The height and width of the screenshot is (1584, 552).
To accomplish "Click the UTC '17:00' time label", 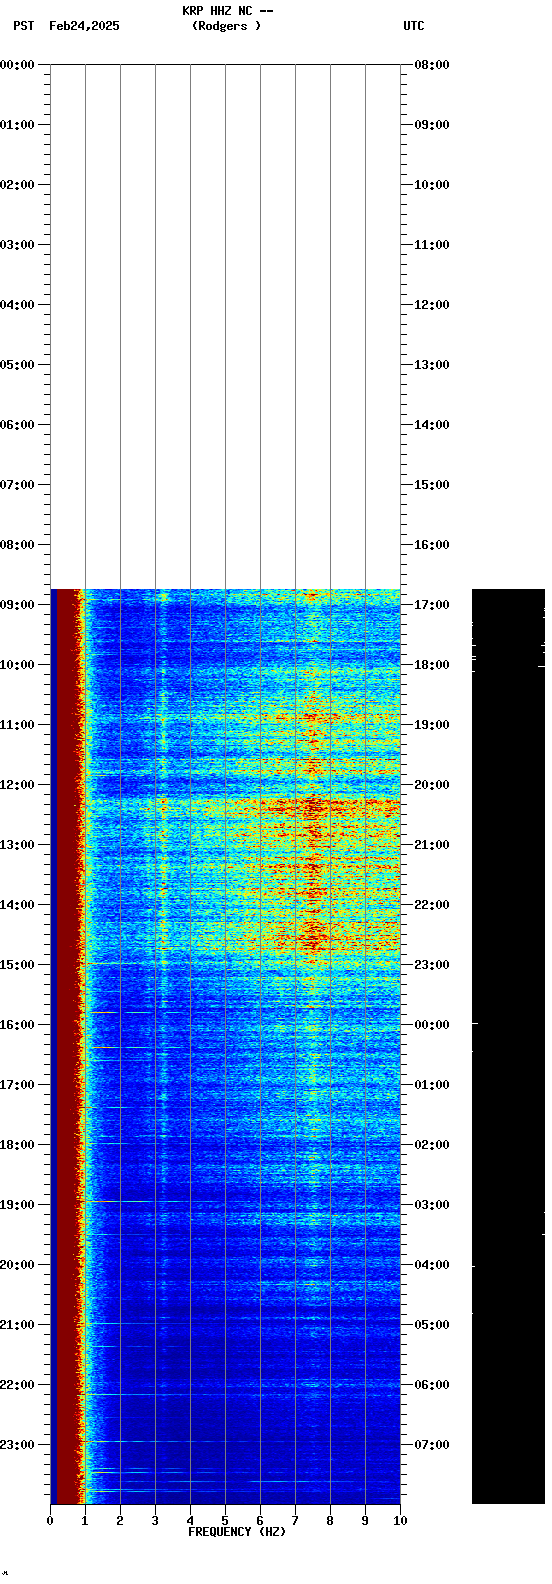I will (x=432, y=605).
